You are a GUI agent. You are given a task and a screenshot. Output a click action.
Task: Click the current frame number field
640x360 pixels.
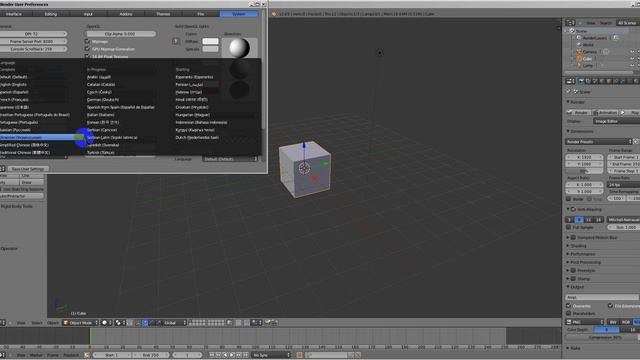(188, 355)
